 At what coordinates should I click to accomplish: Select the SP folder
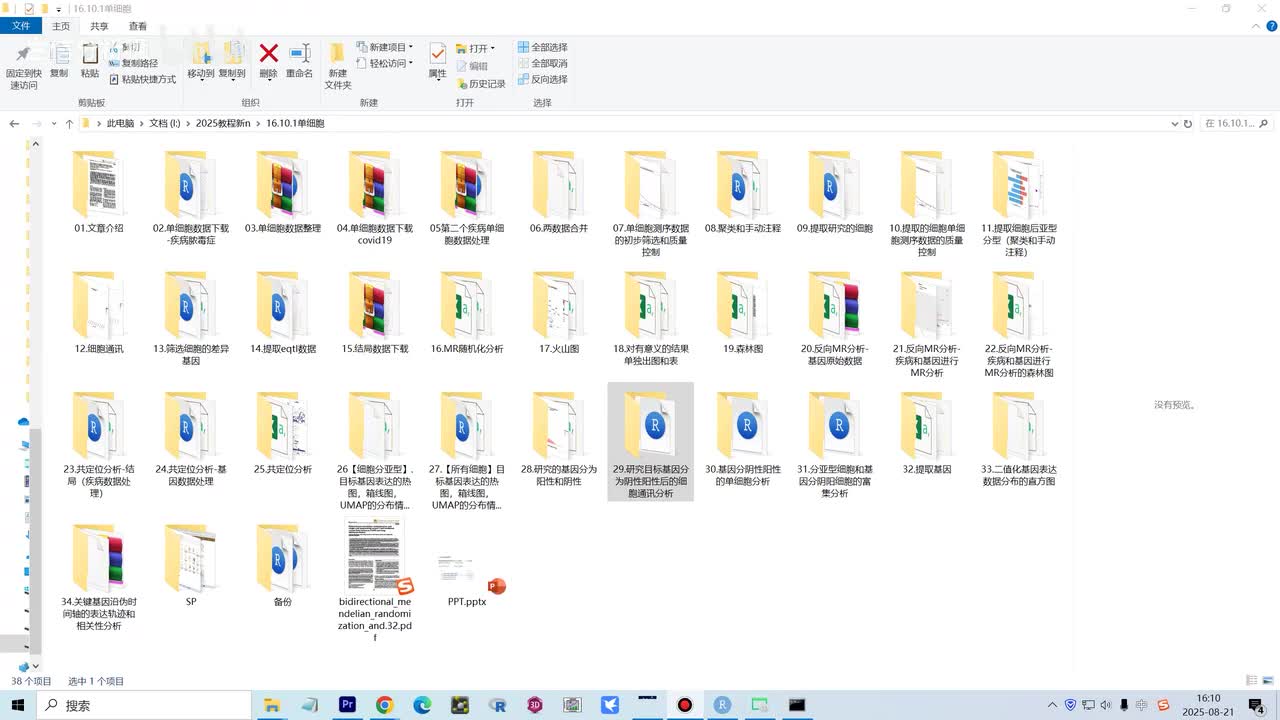[191, 565]
